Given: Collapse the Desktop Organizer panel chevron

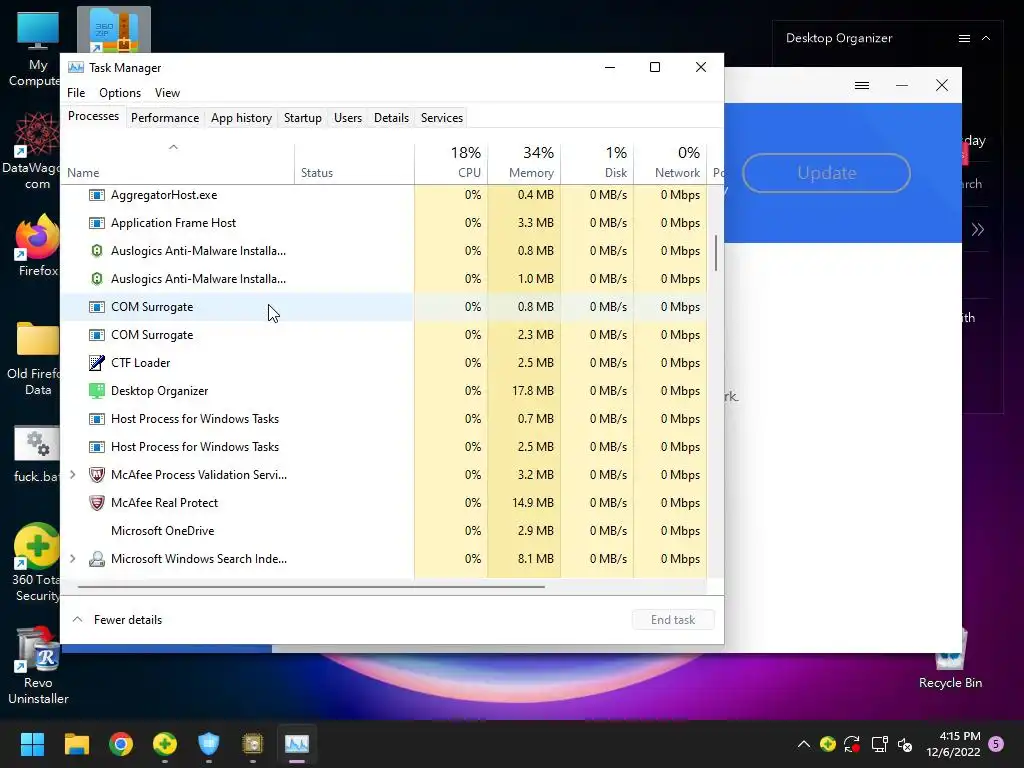Looking at the screenshot, I should click(986, 39).
